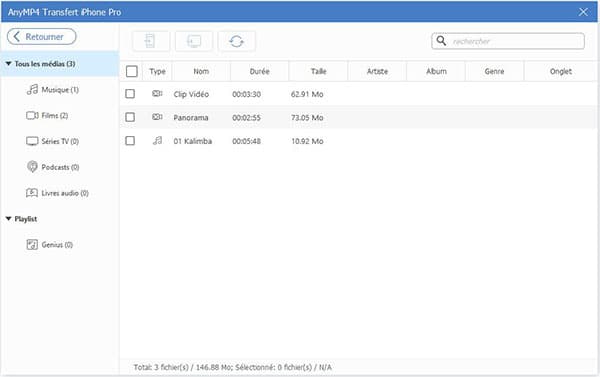Select the Clip Vidéo file name

pos(191,94)
